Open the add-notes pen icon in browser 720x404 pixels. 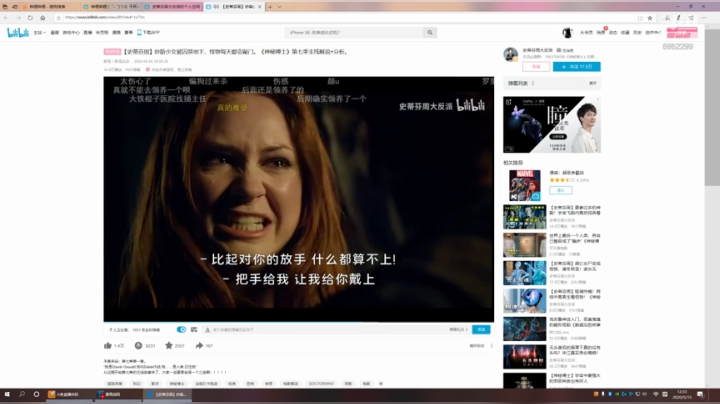point(679,18)
